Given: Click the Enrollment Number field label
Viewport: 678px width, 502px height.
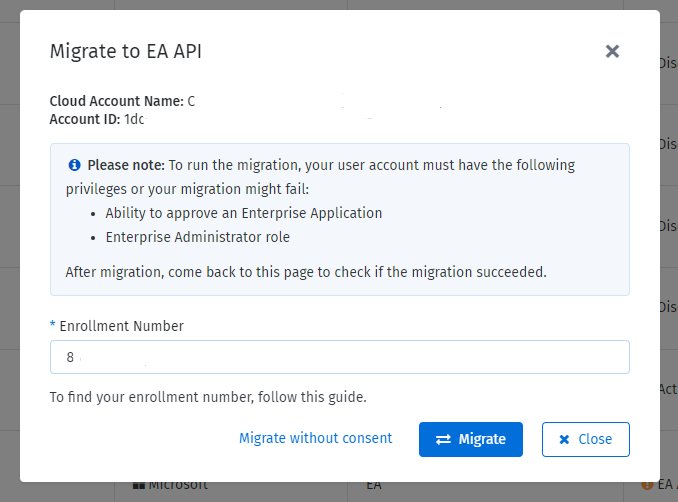Looking at the screenshot, I should (x=121, y=326).
